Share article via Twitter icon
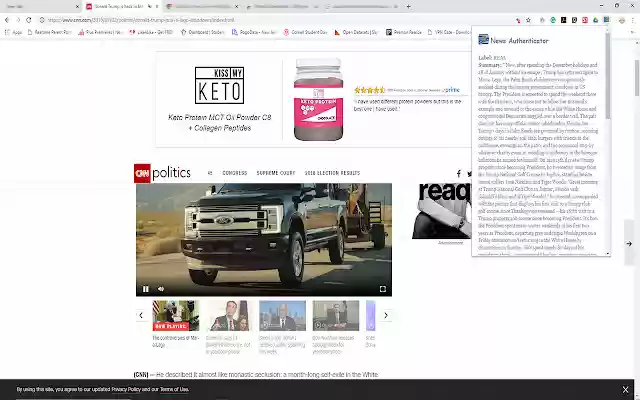This screenshot has width=640, height=400. coord(469,173)
